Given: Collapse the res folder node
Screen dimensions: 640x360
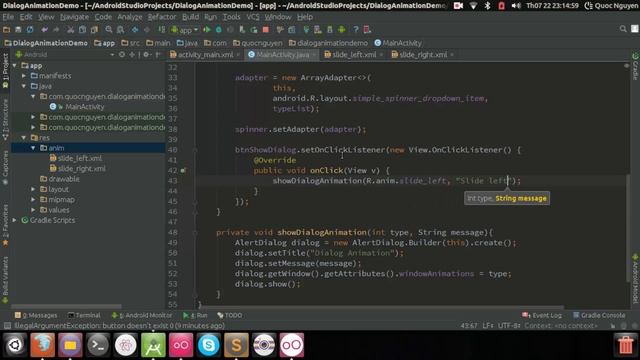Looking at the screenshot, I should (24, 138).
